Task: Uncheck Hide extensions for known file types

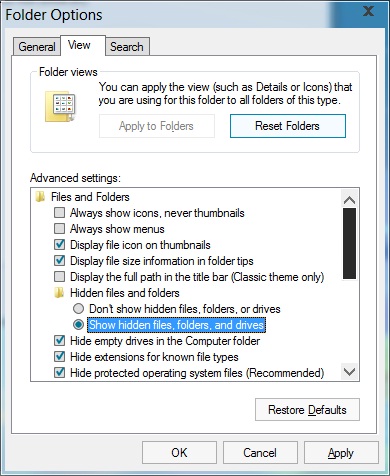Action: (x=59, y=357)
